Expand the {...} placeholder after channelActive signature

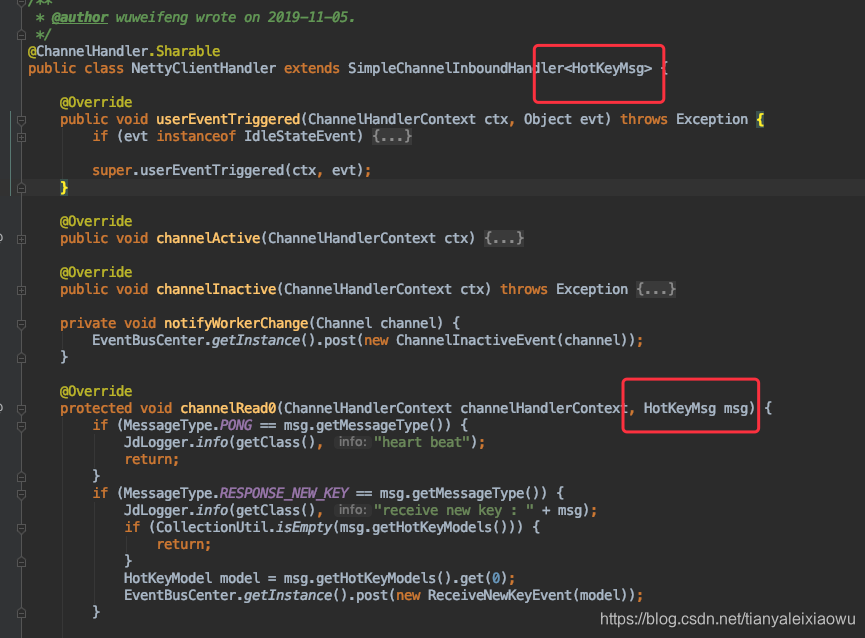[x=504, y=238]
